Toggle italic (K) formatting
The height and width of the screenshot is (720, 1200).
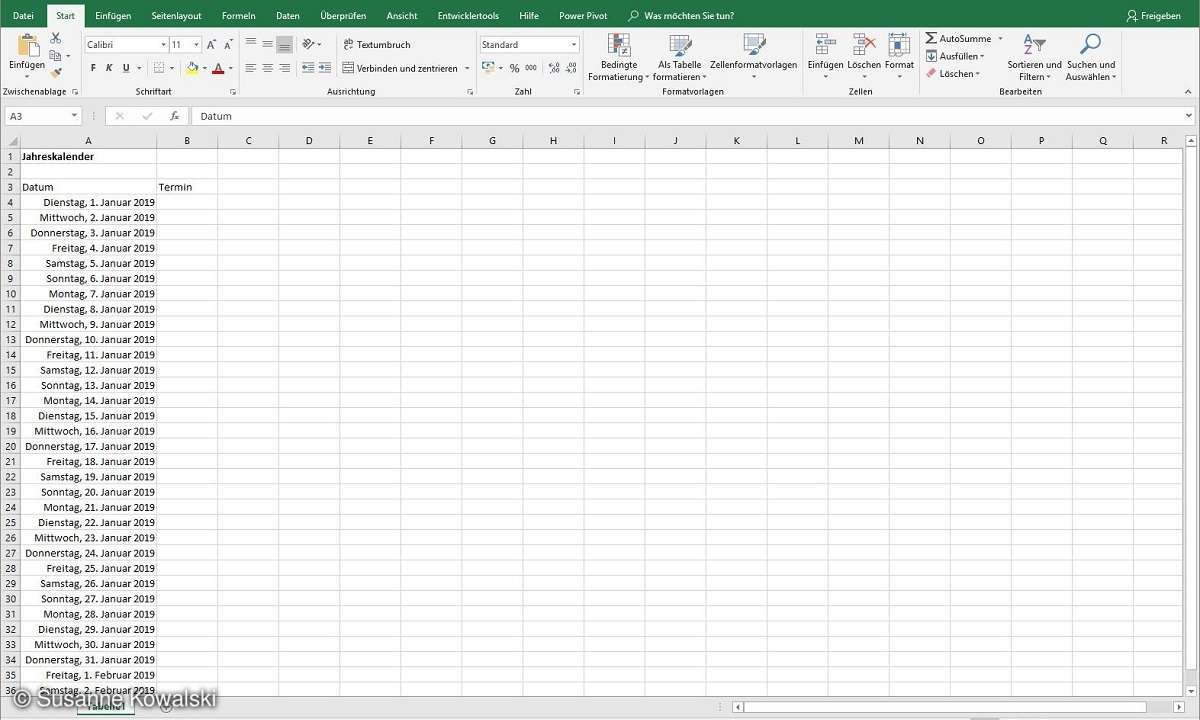tap(109, 68)
